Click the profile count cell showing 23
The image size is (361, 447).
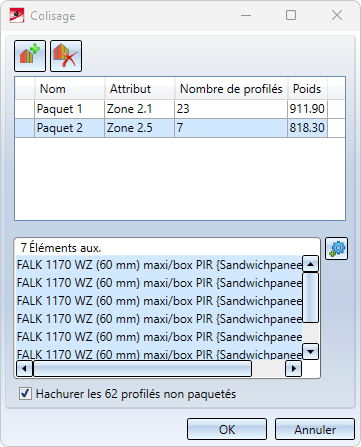(231, 109)
